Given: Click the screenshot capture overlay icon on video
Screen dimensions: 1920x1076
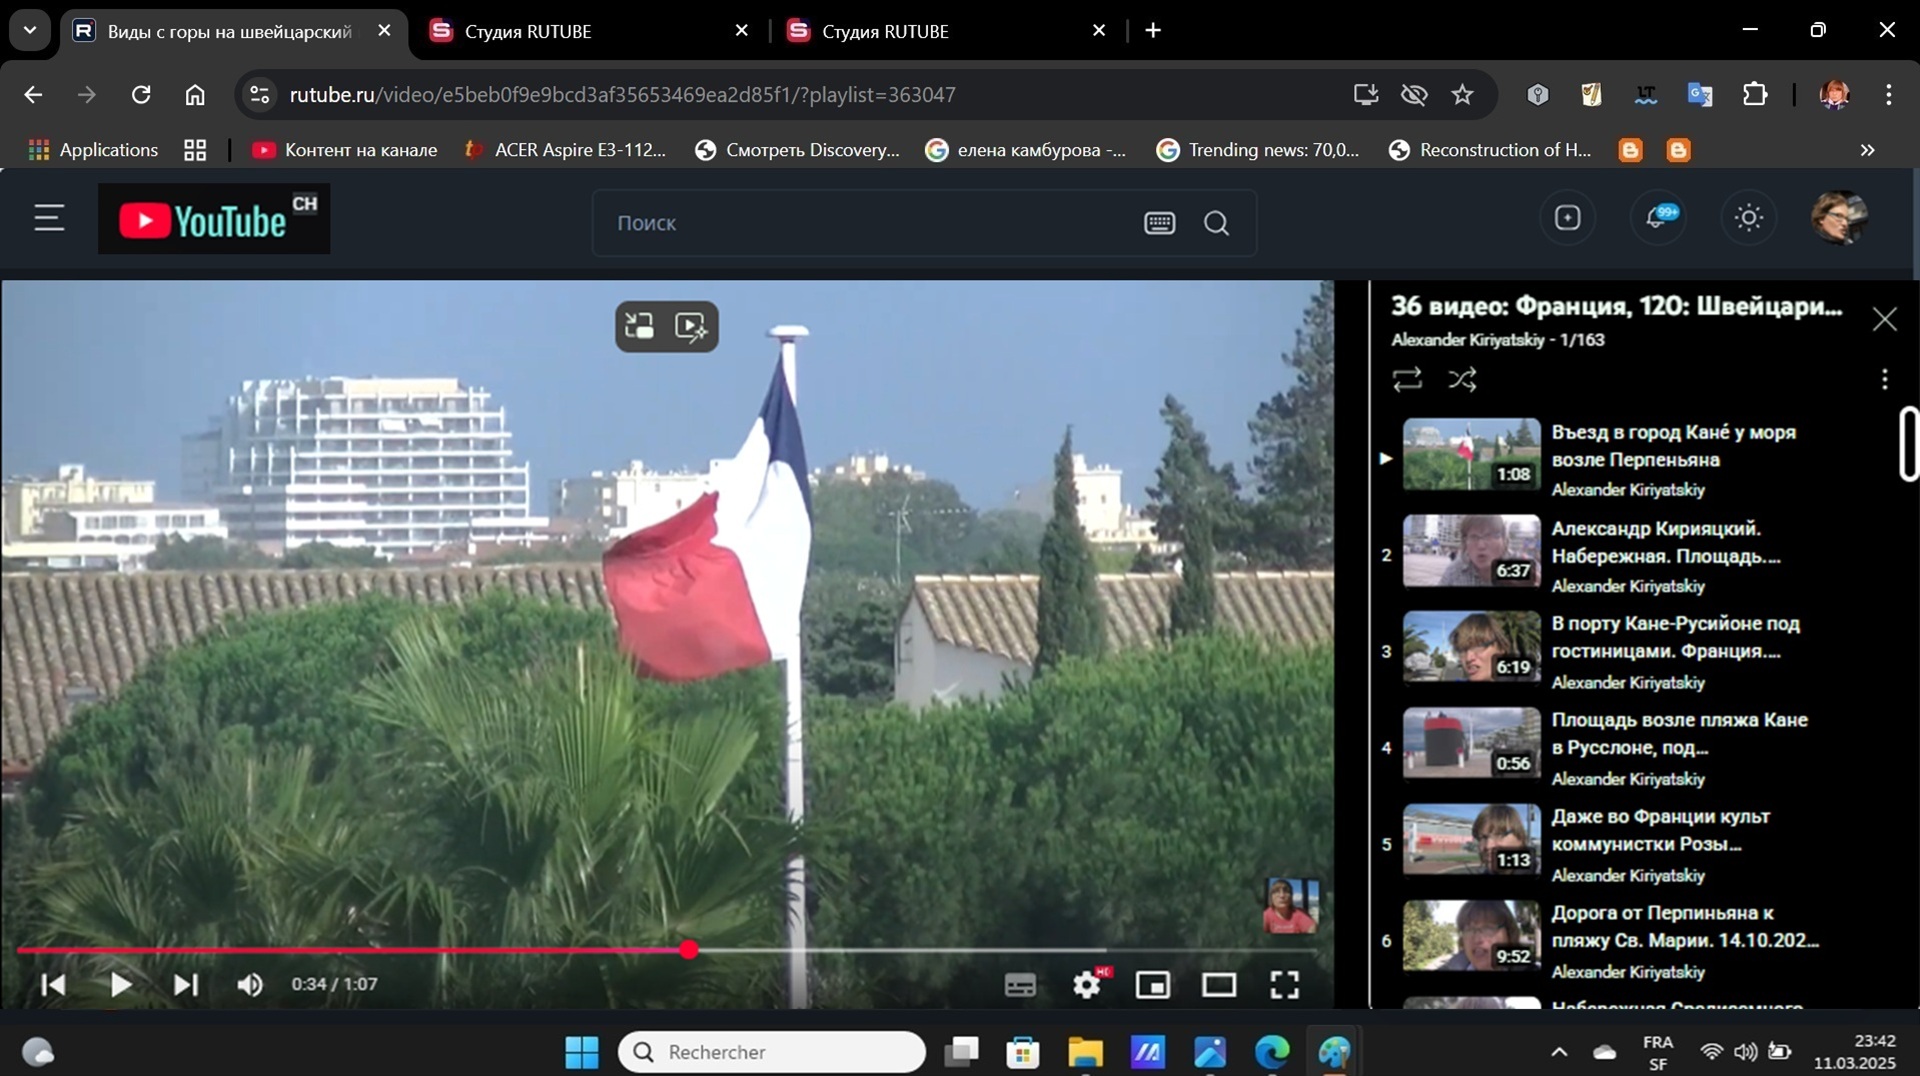Looking at the screenshot, I should [639, 326].
